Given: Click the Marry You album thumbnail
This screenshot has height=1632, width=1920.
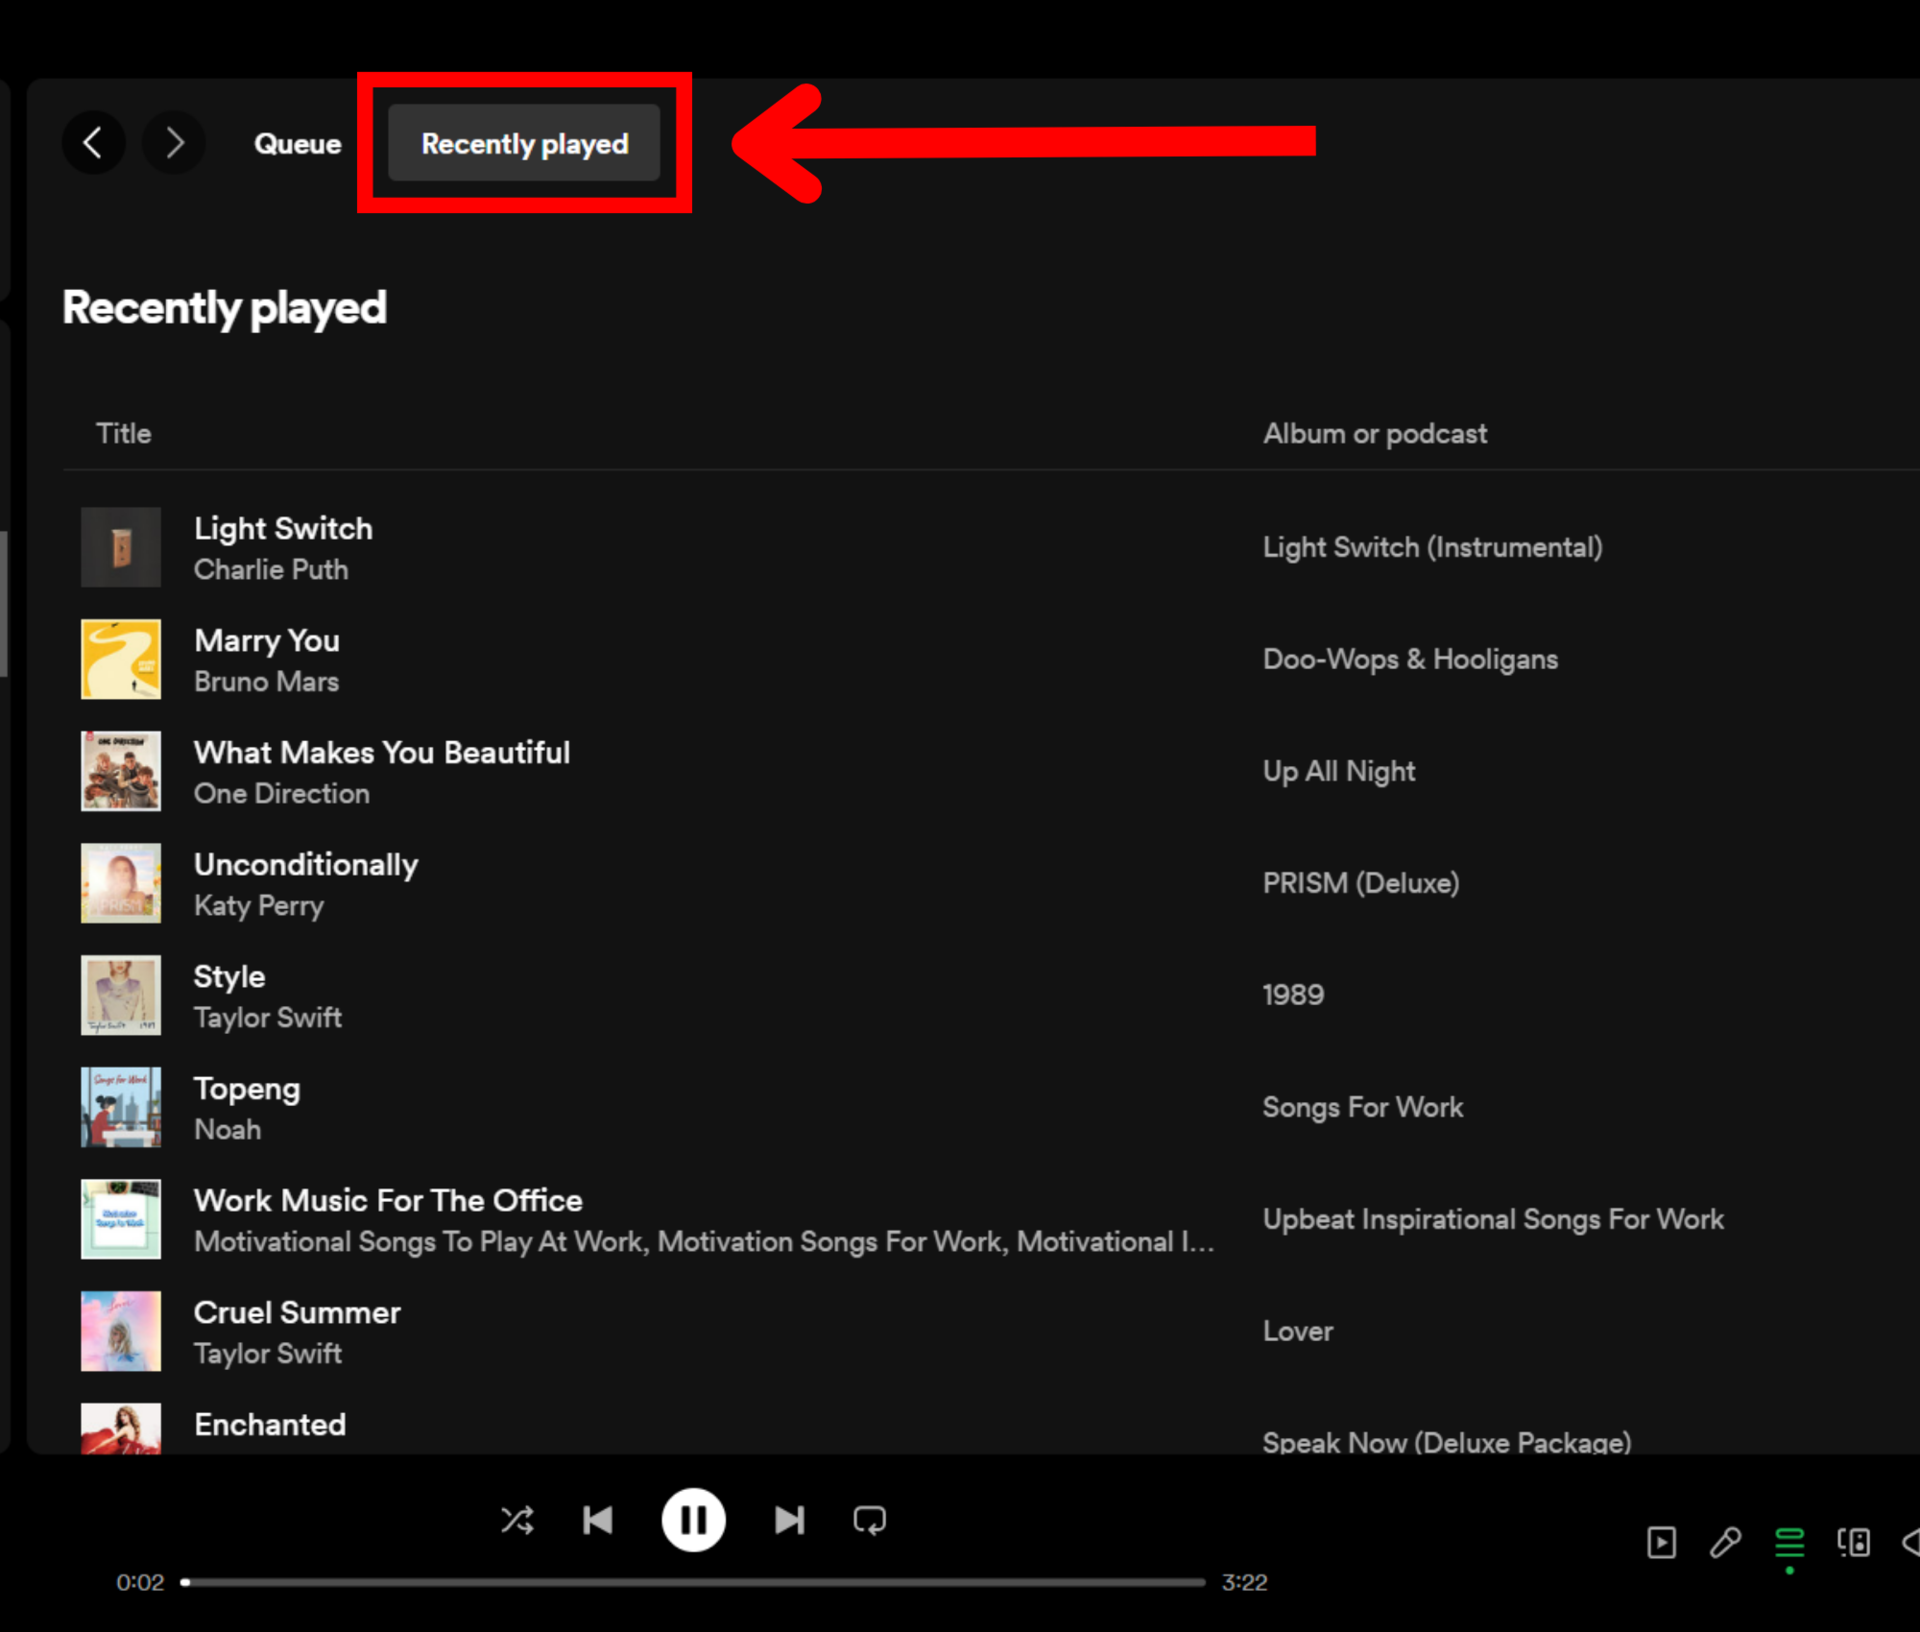Looking at the screenshot, I should pyautogui.click(x=121, y=659).
